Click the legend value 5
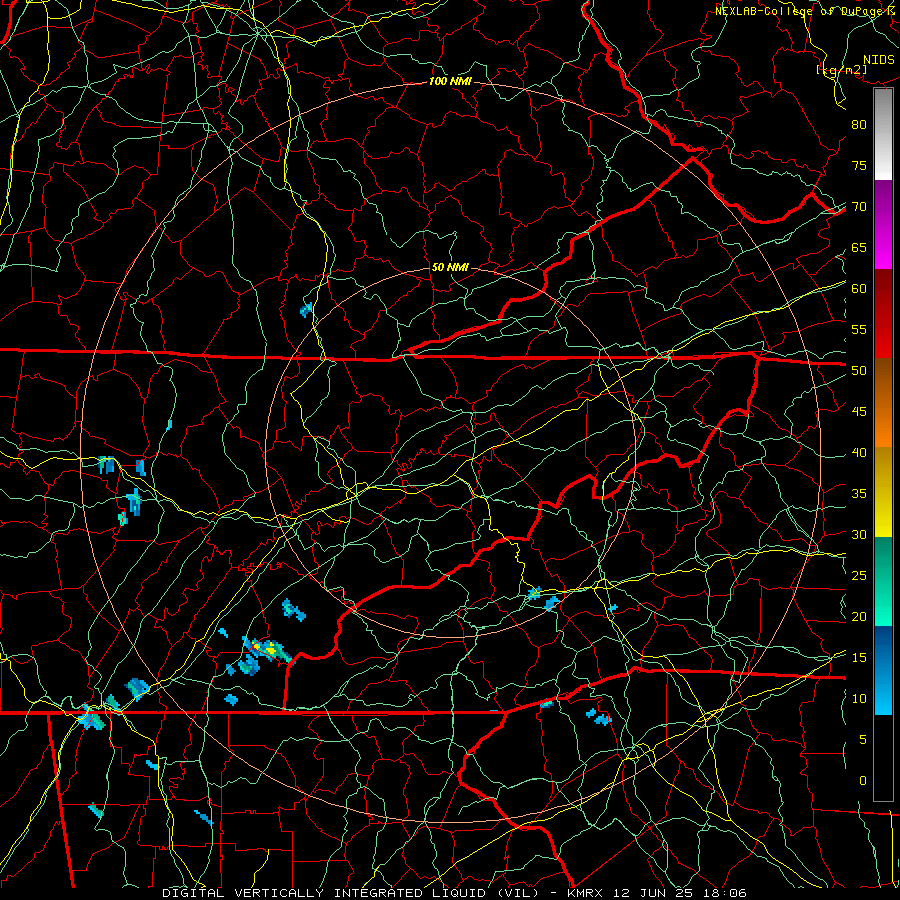The width and height of the screenshot is (900, 900). coord(863,740)
